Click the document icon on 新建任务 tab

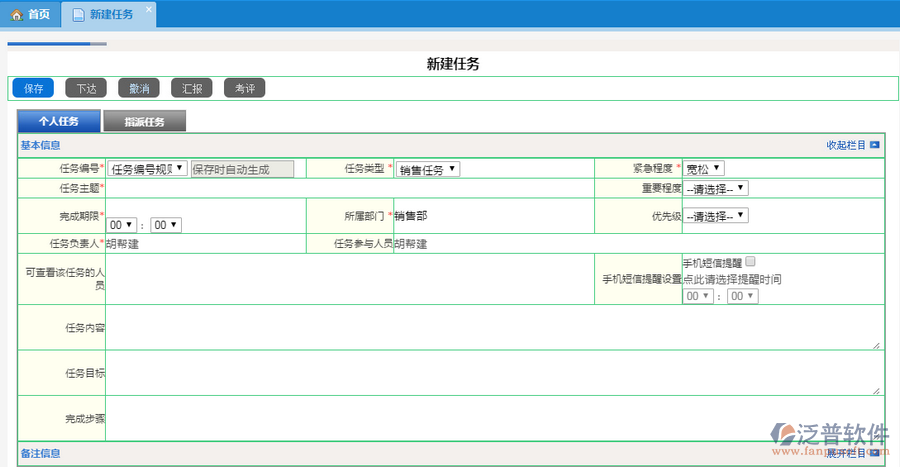click(78, 14)
